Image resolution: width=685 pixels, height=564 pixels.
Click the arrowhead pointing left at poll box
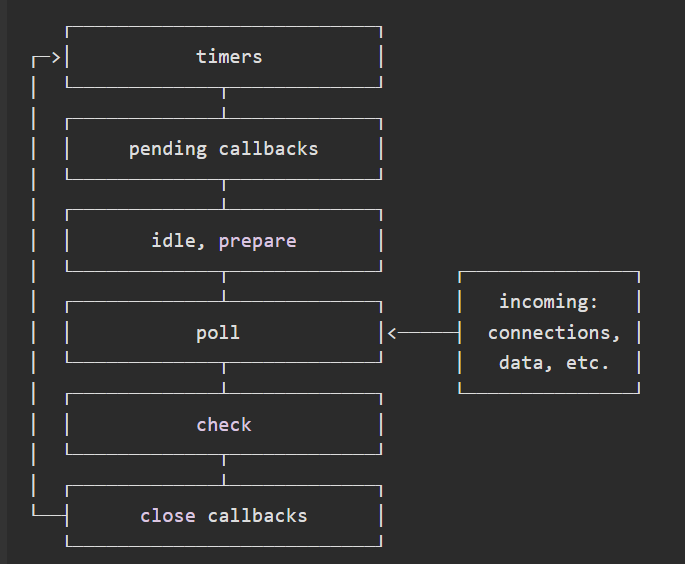[392, 333]
